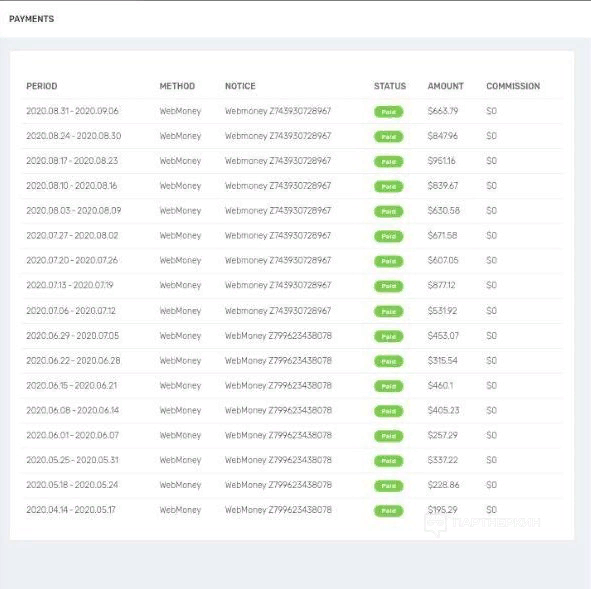
Task: Select period 2020.08.17 - 2020.08.23
Action: coord(72,161)
